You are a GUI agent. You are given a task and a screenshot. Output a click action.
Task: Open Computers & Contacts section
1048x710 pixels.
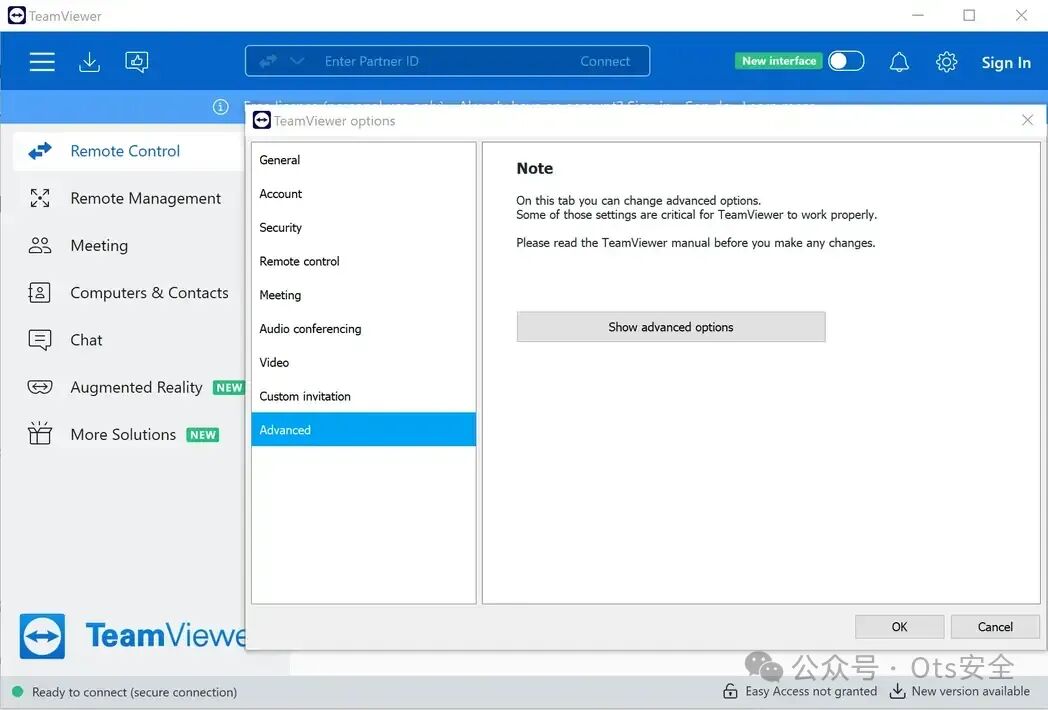129,293
